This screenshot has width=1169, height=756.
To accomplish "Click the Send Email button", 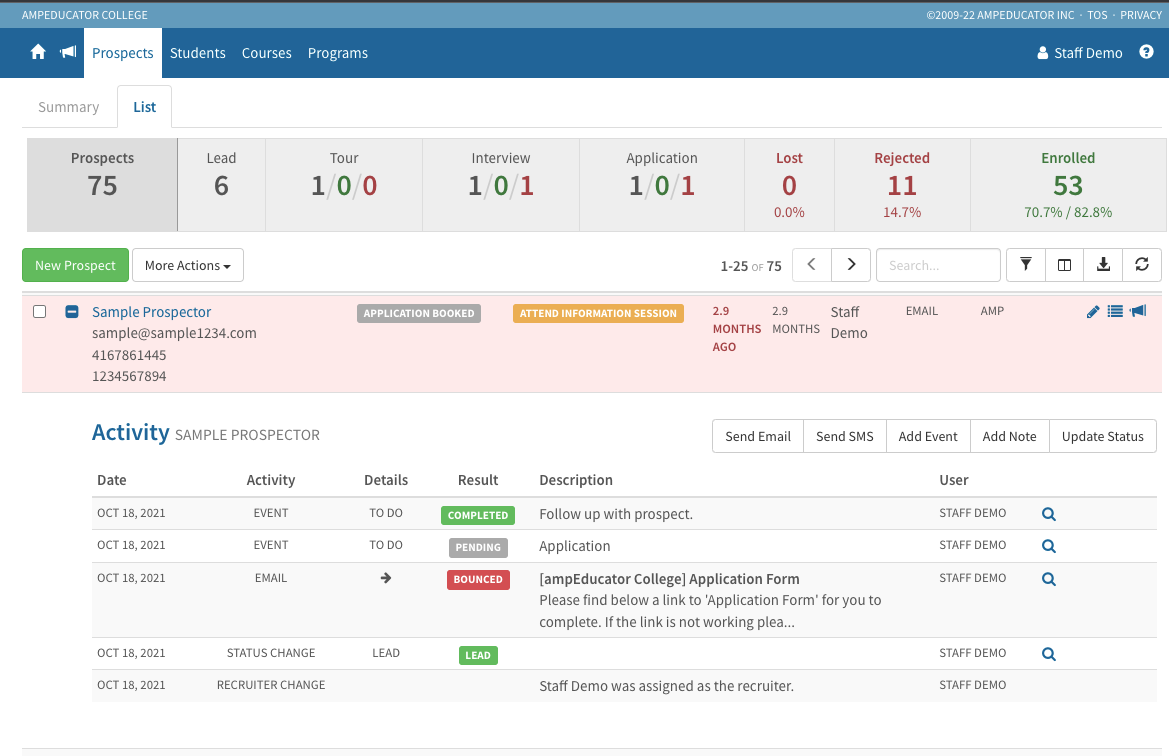I will point(757,436).
